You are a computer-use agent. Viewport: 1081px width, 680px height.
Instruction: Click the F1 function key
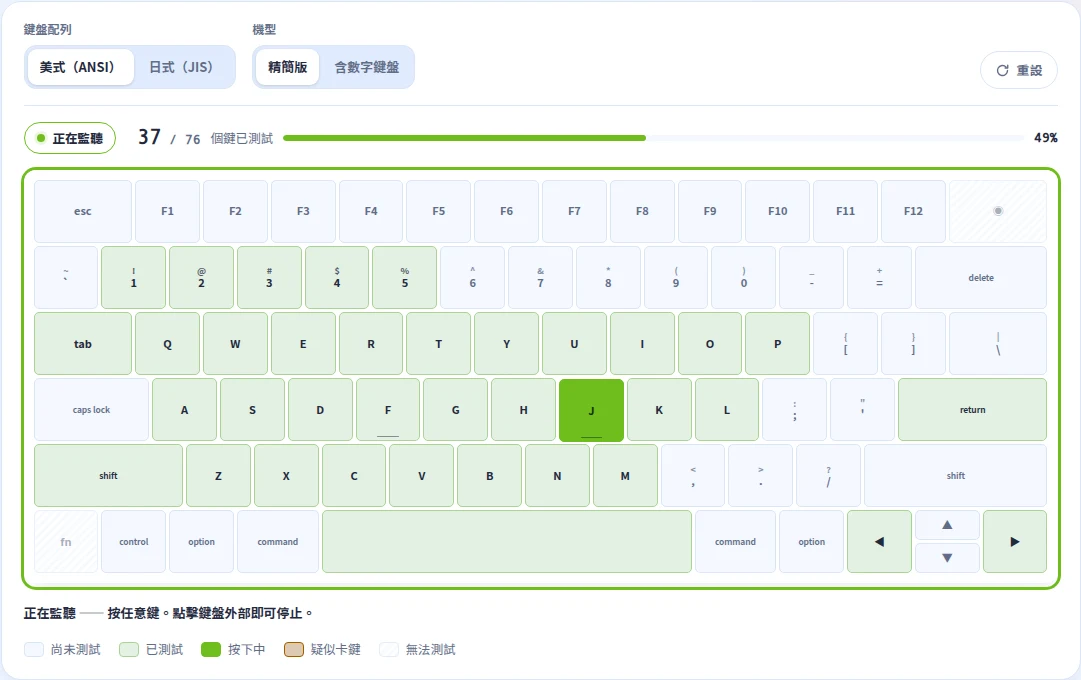point(168,211)
